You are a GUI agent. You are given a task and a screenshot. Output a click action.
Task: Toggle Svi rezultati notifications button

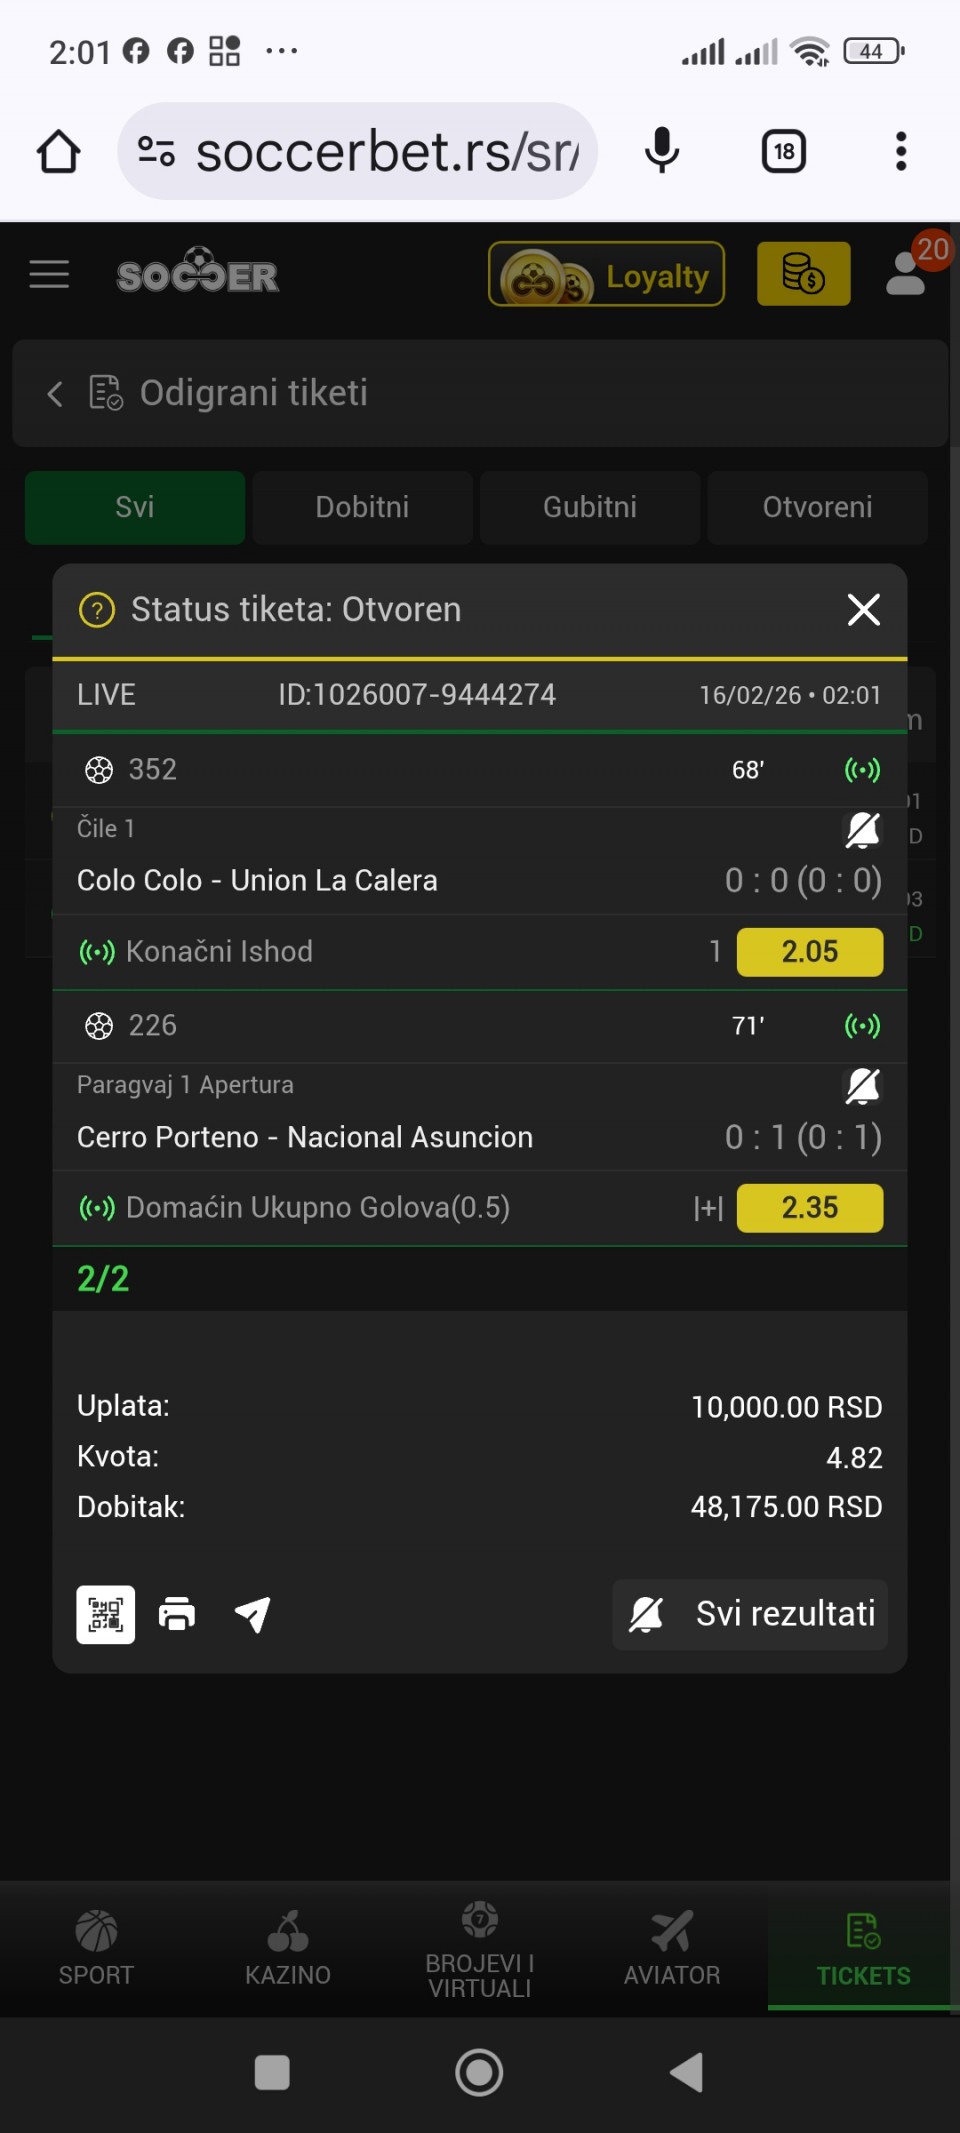point(750,1614)
